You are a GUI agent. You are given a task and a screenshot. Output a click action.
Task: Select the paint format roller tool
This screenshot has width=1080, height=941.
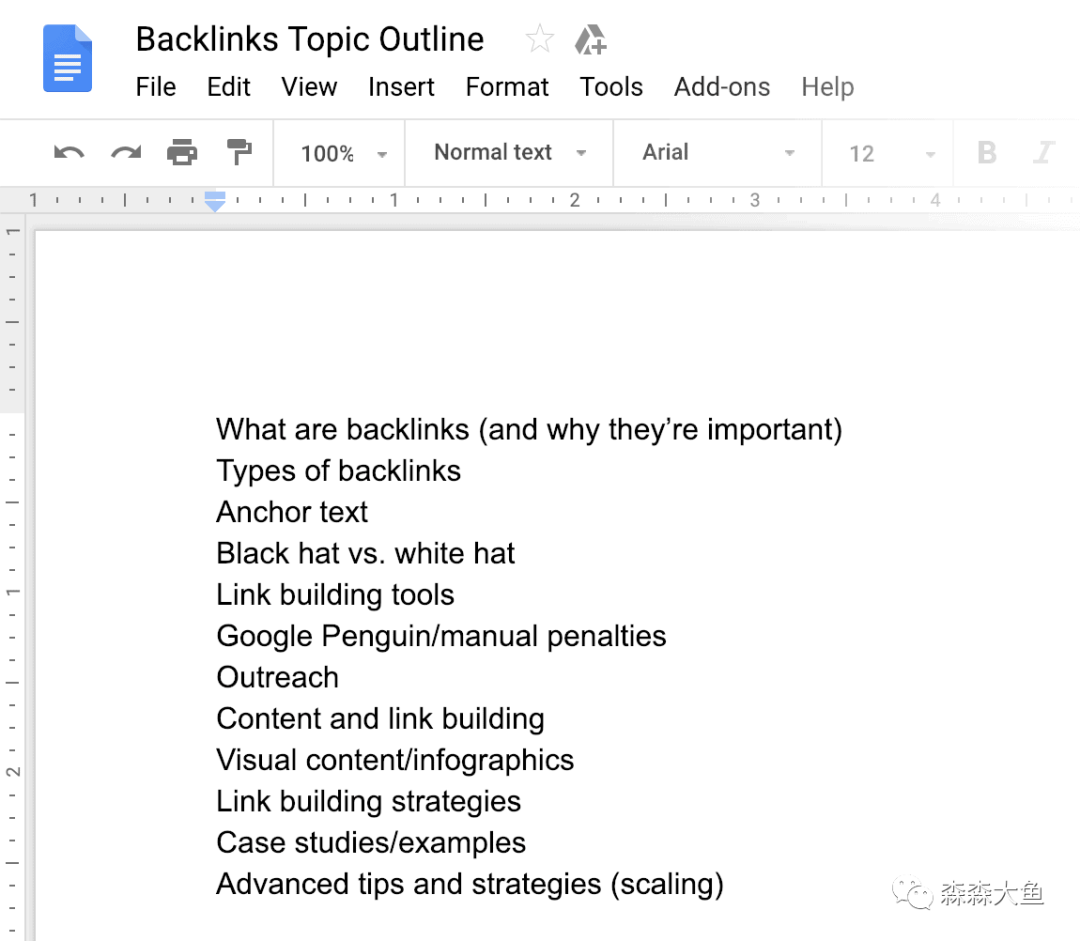point(239,153)
